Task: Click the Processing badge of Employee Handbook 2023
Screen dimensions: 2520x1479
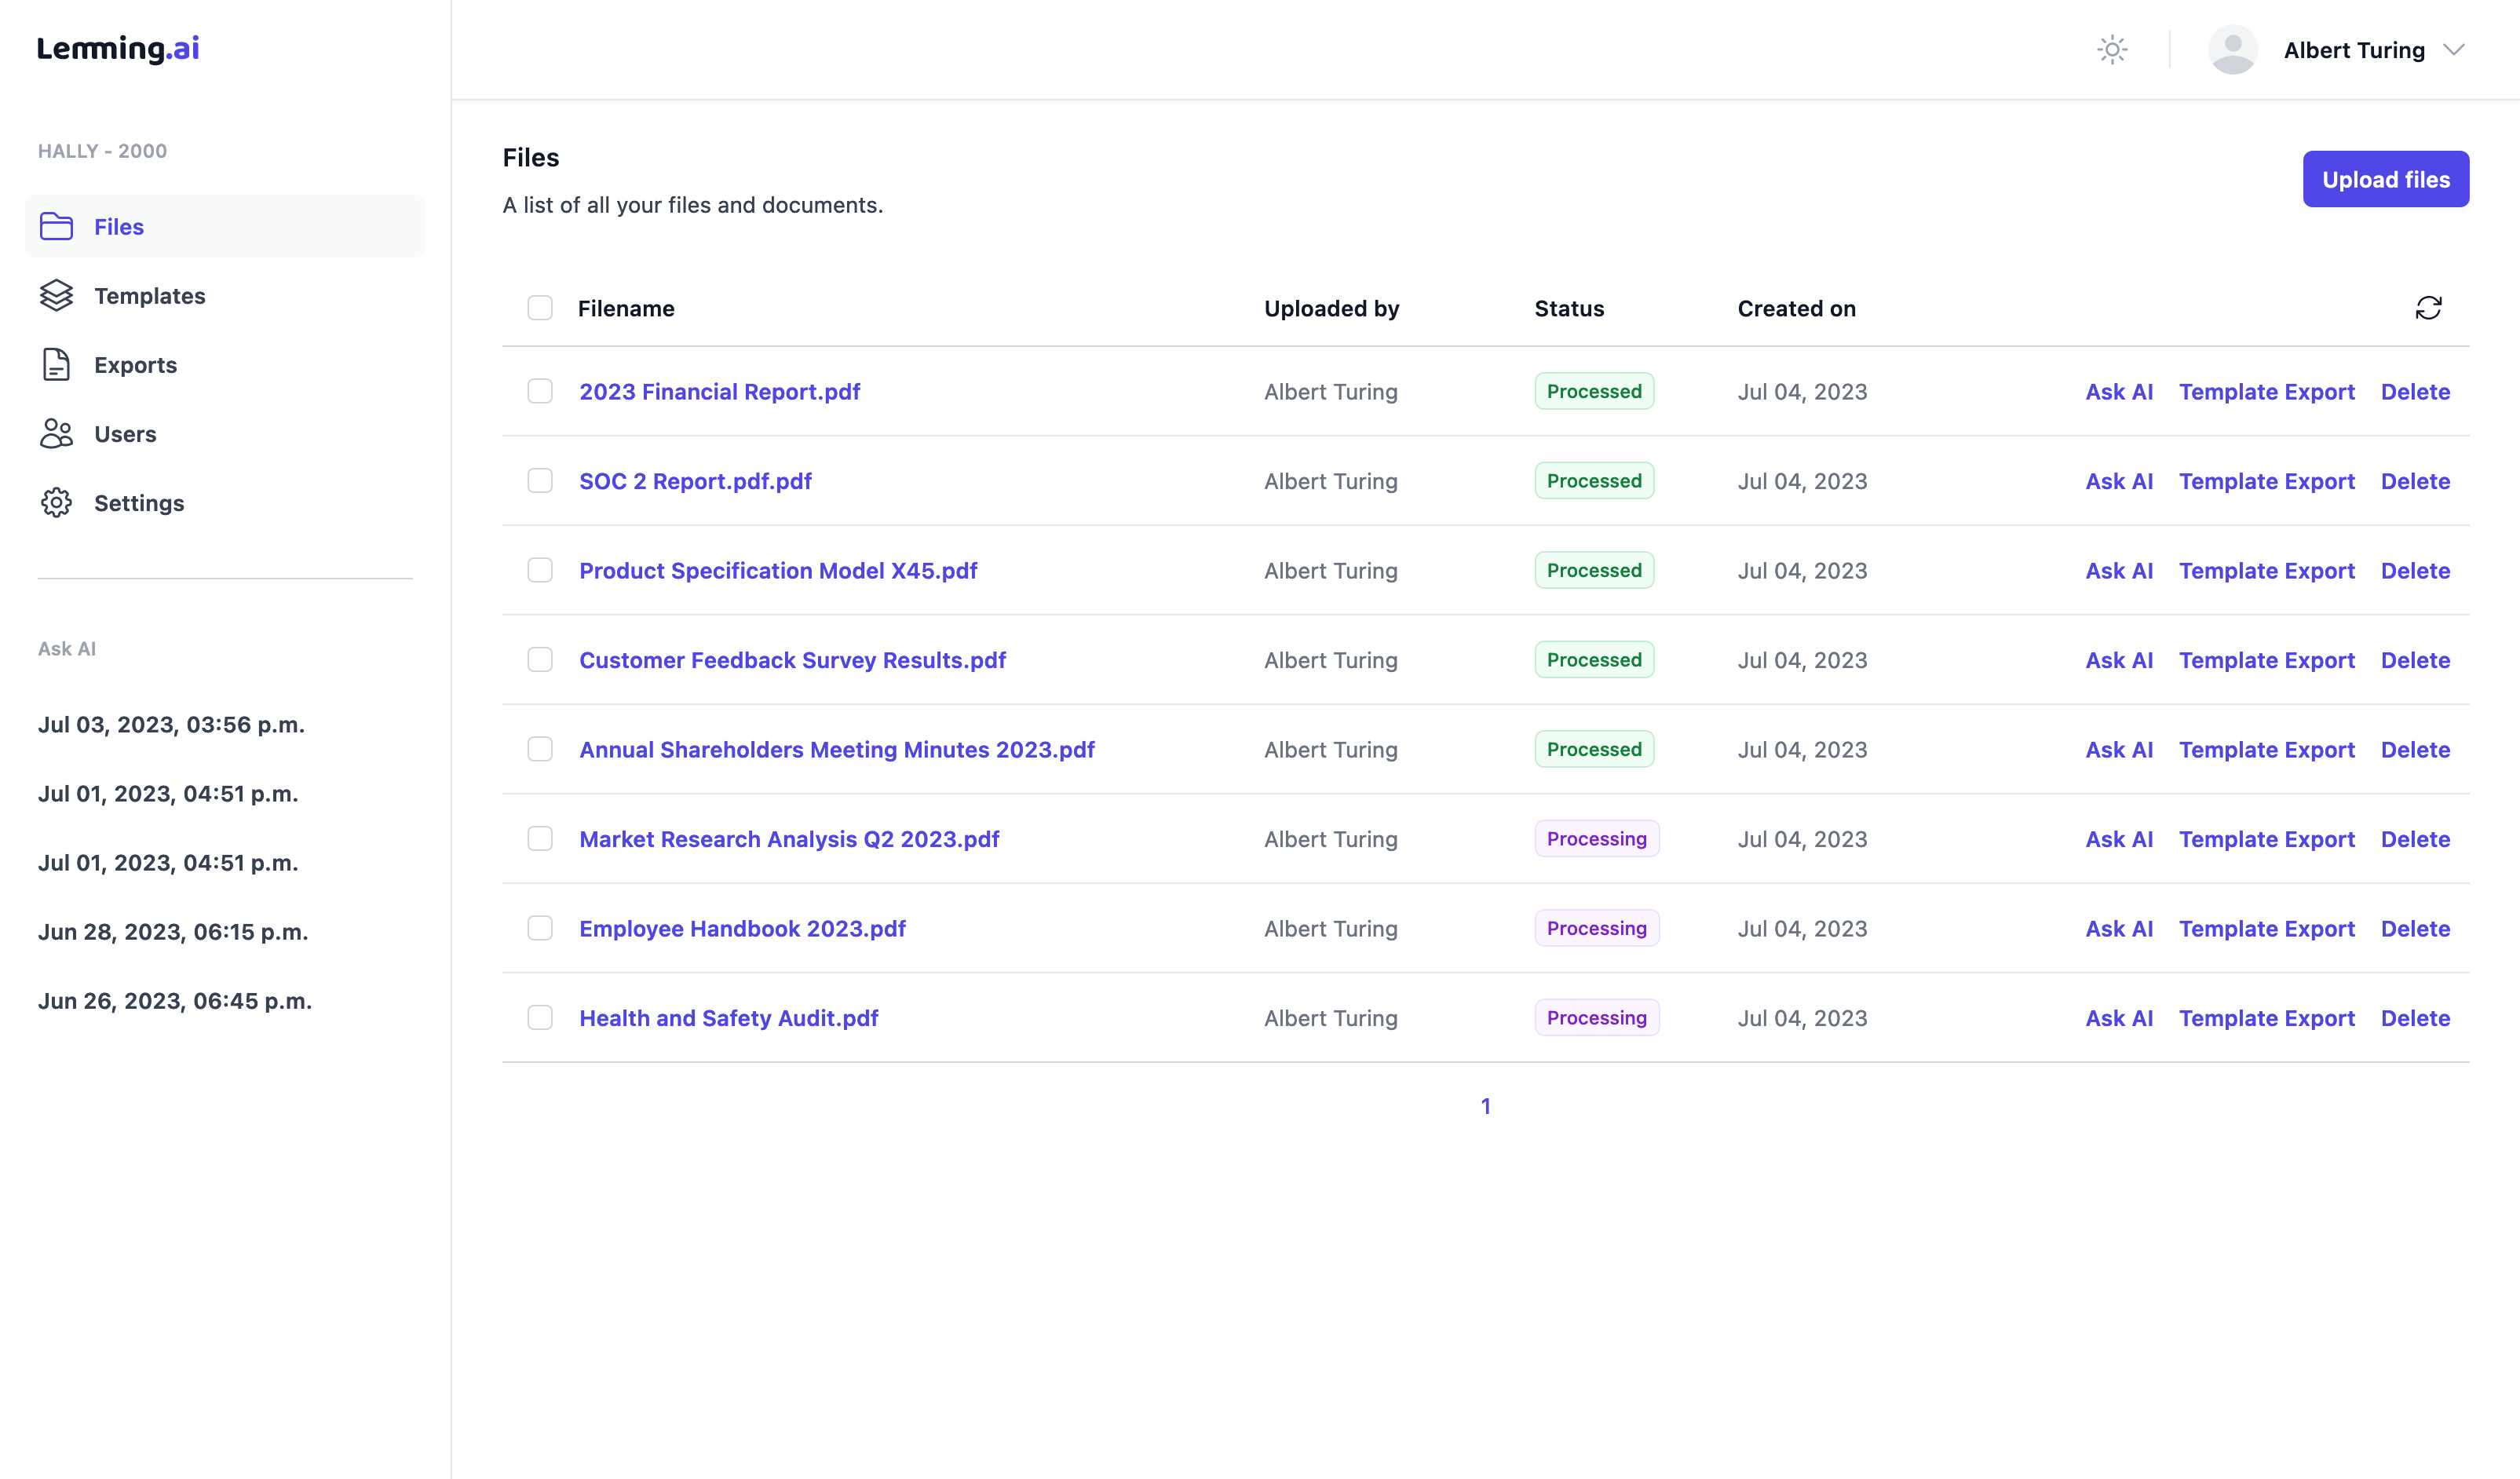Action: (1596, 928)
